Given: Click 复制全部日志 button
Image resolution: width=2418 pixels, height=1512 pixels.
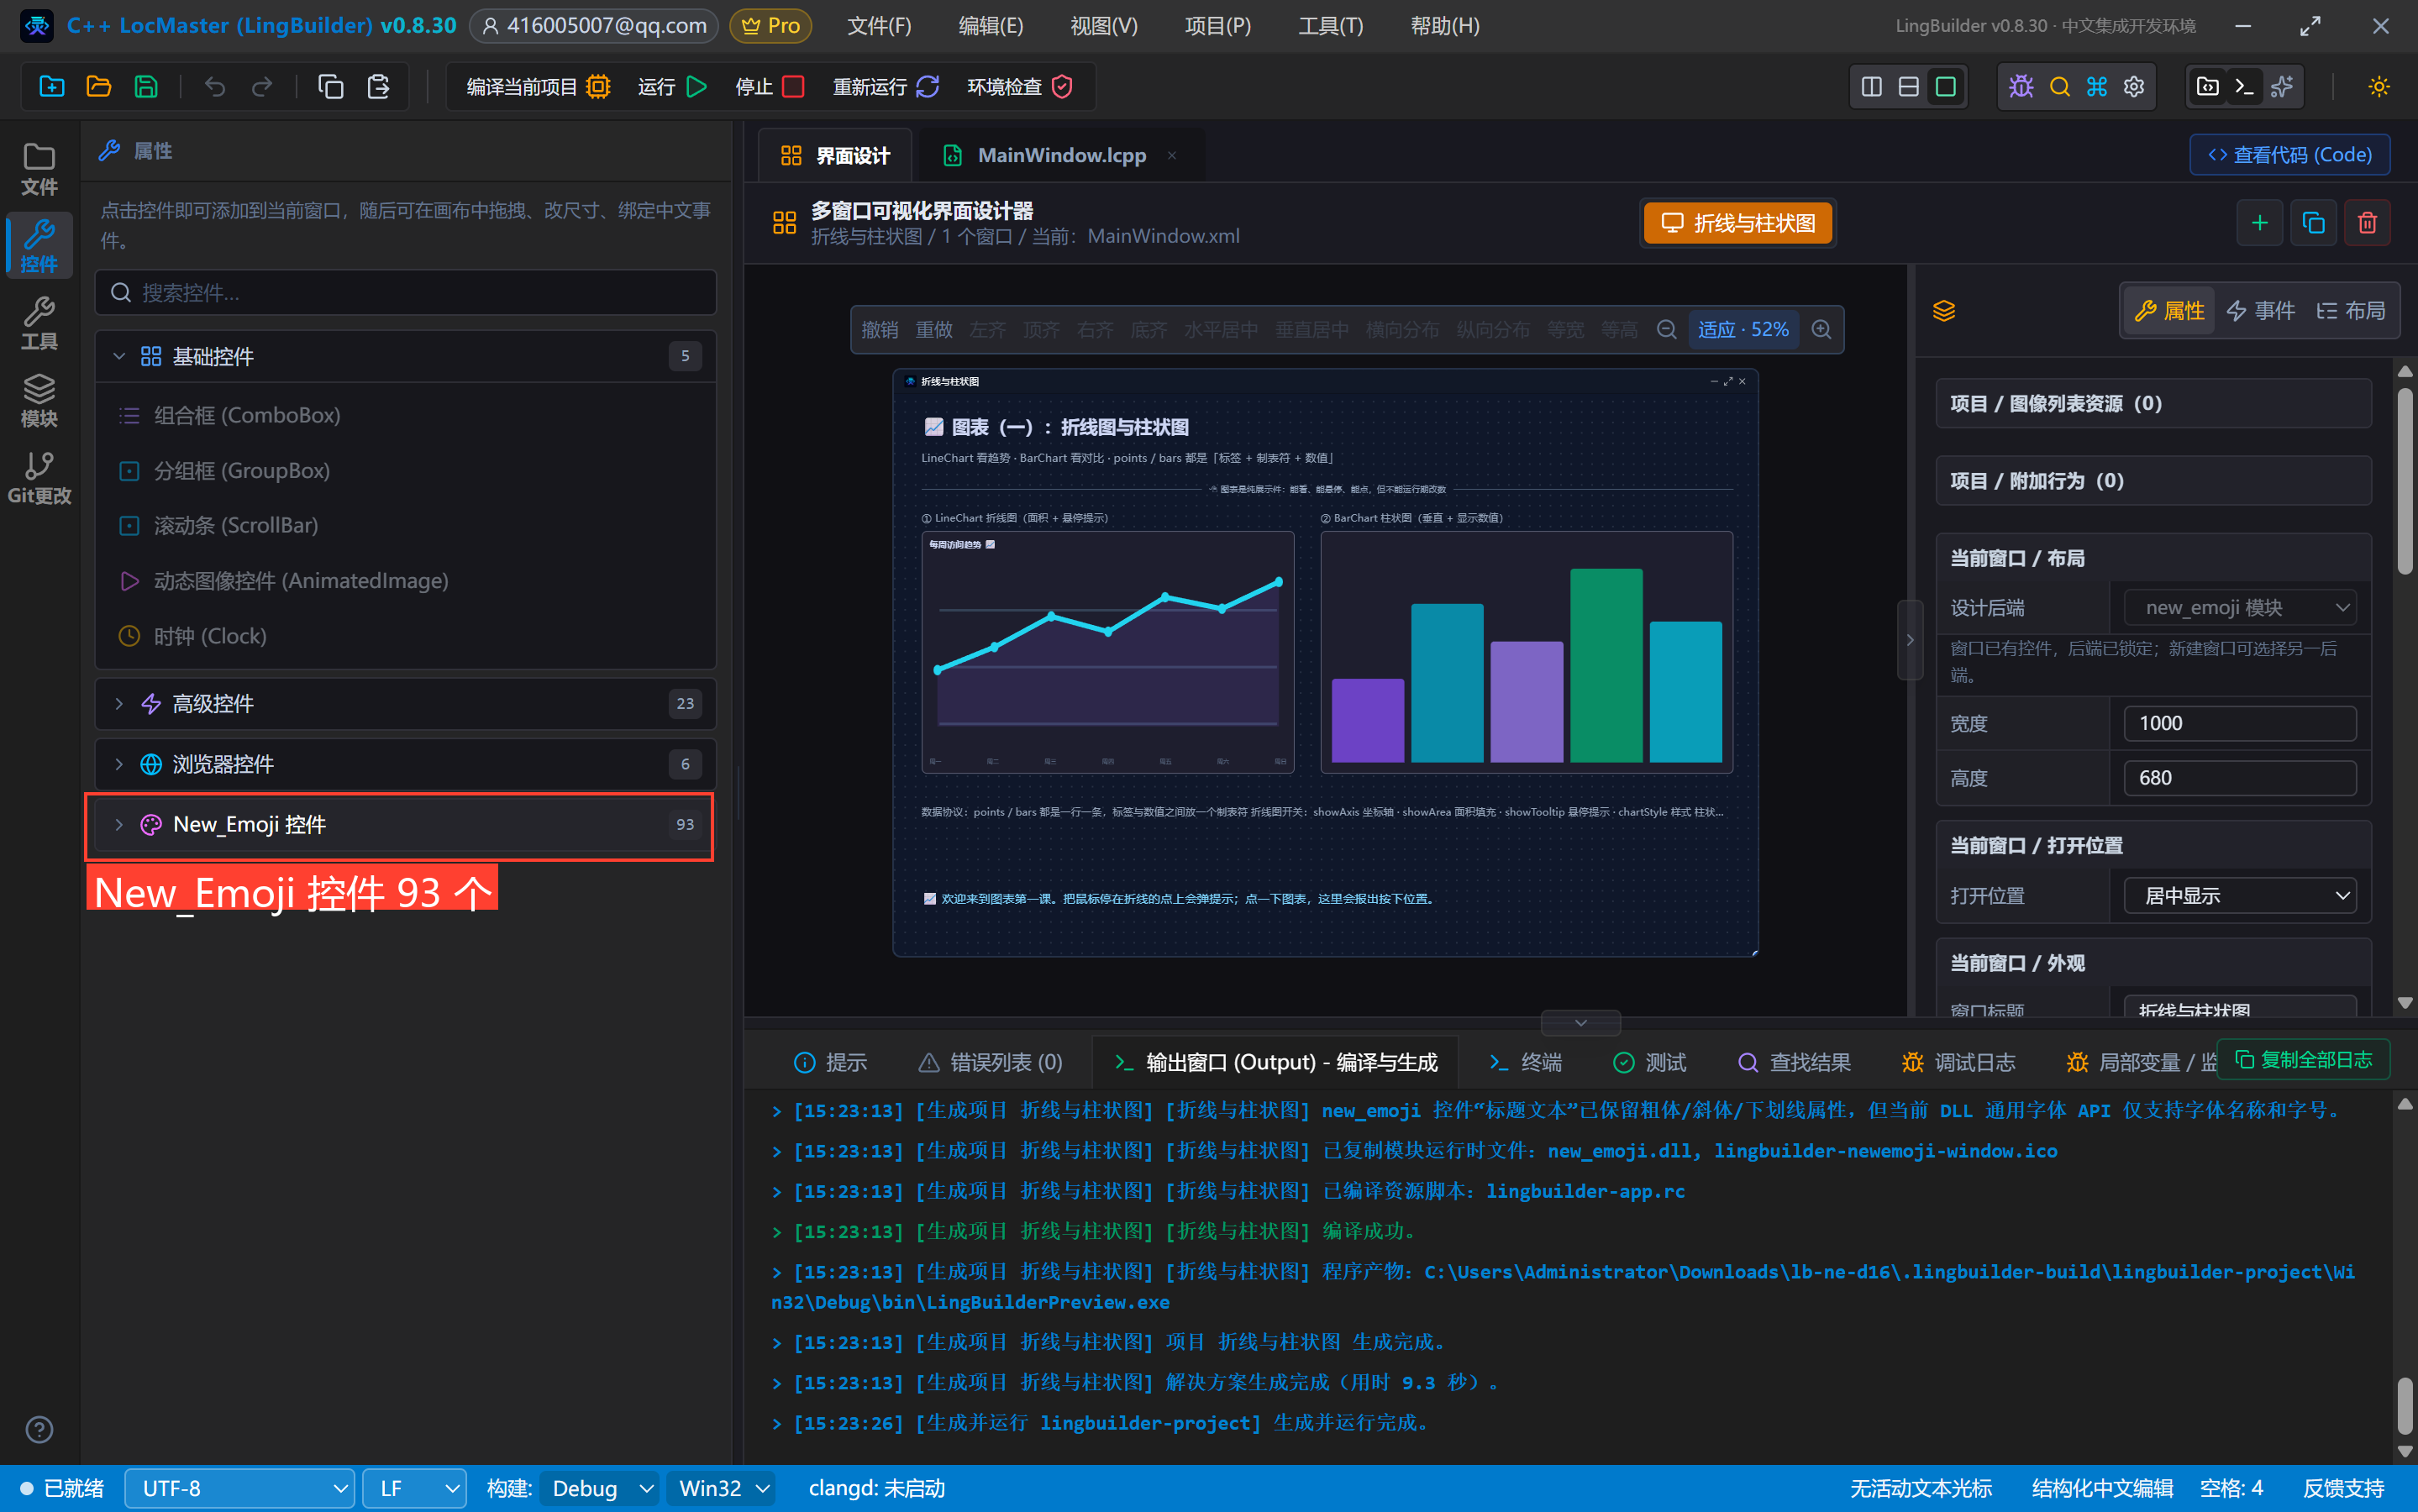Looking at the screenshot, I should [x=2303, y=1060].
